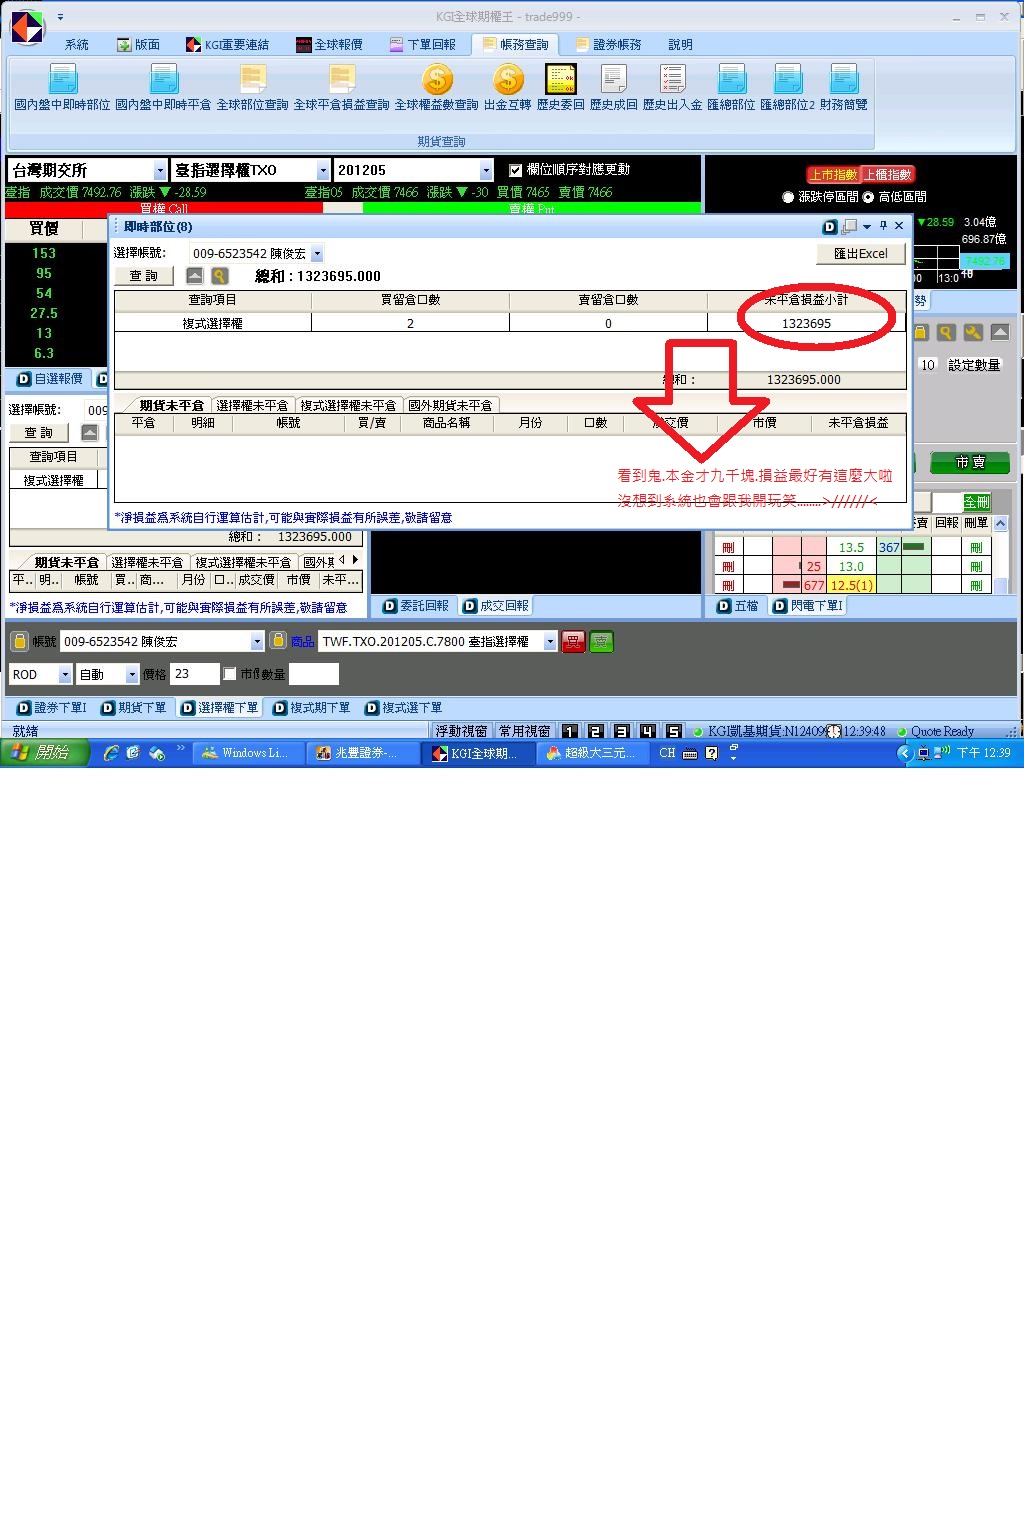This screenshot has height=1514, width=1024.
Task: Select the 高低區間 radio button
Action: pyautogui.click(x=868, y=197)
